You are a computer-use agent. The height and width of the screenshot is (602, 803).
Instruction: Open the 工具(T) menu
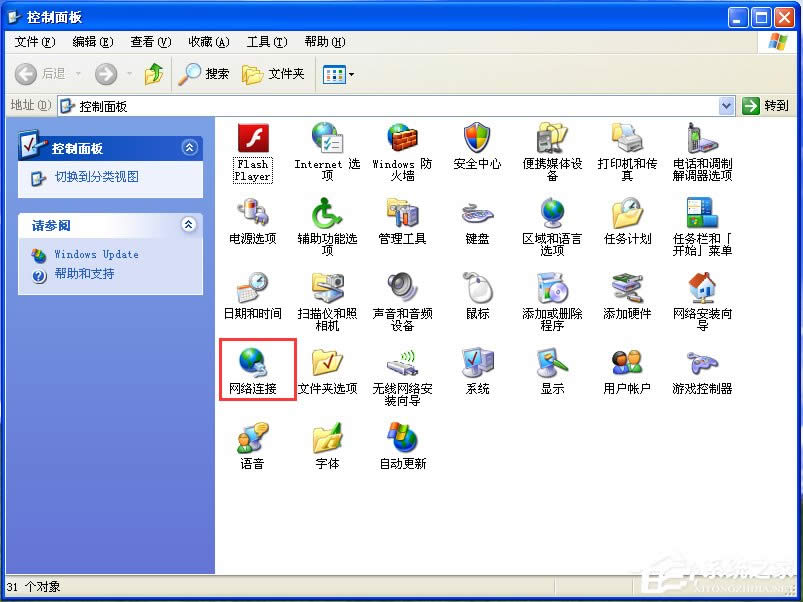266,42
